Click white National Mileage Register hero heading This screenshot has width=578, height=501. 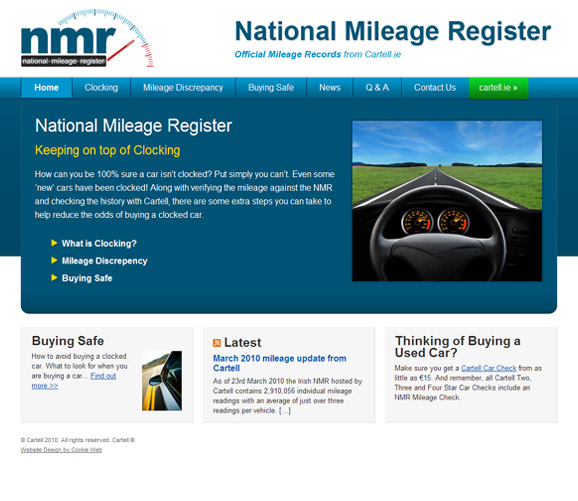tap(133, 126)
